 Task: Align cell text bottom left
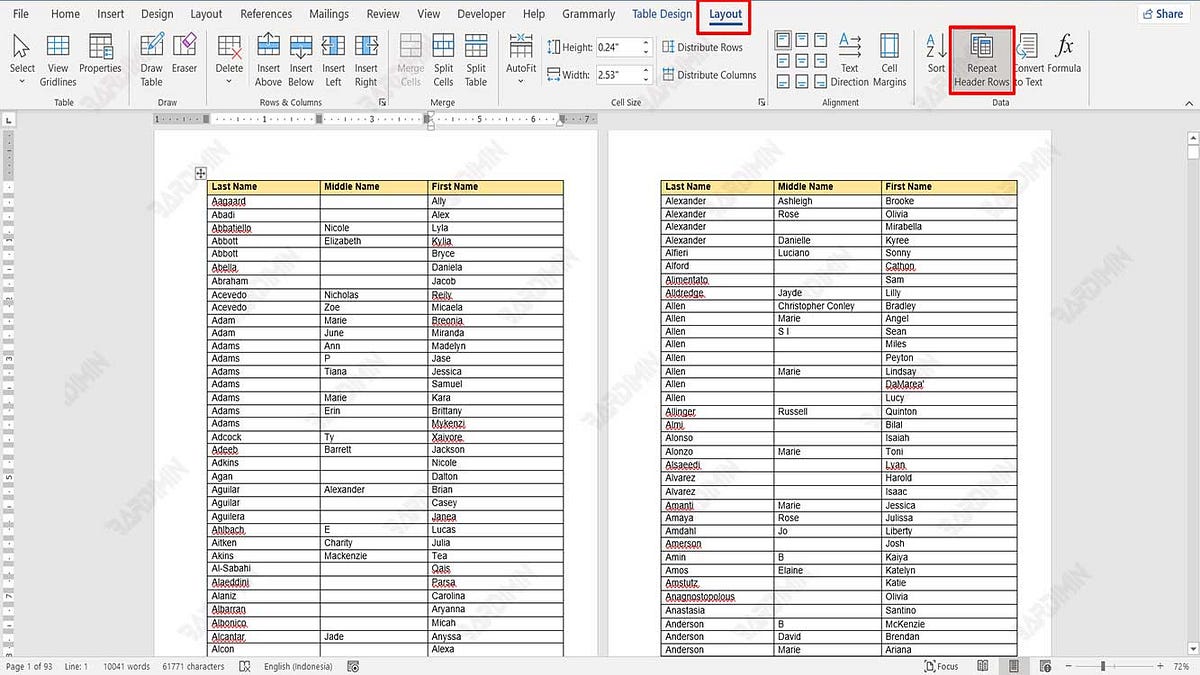coord(783,82)
